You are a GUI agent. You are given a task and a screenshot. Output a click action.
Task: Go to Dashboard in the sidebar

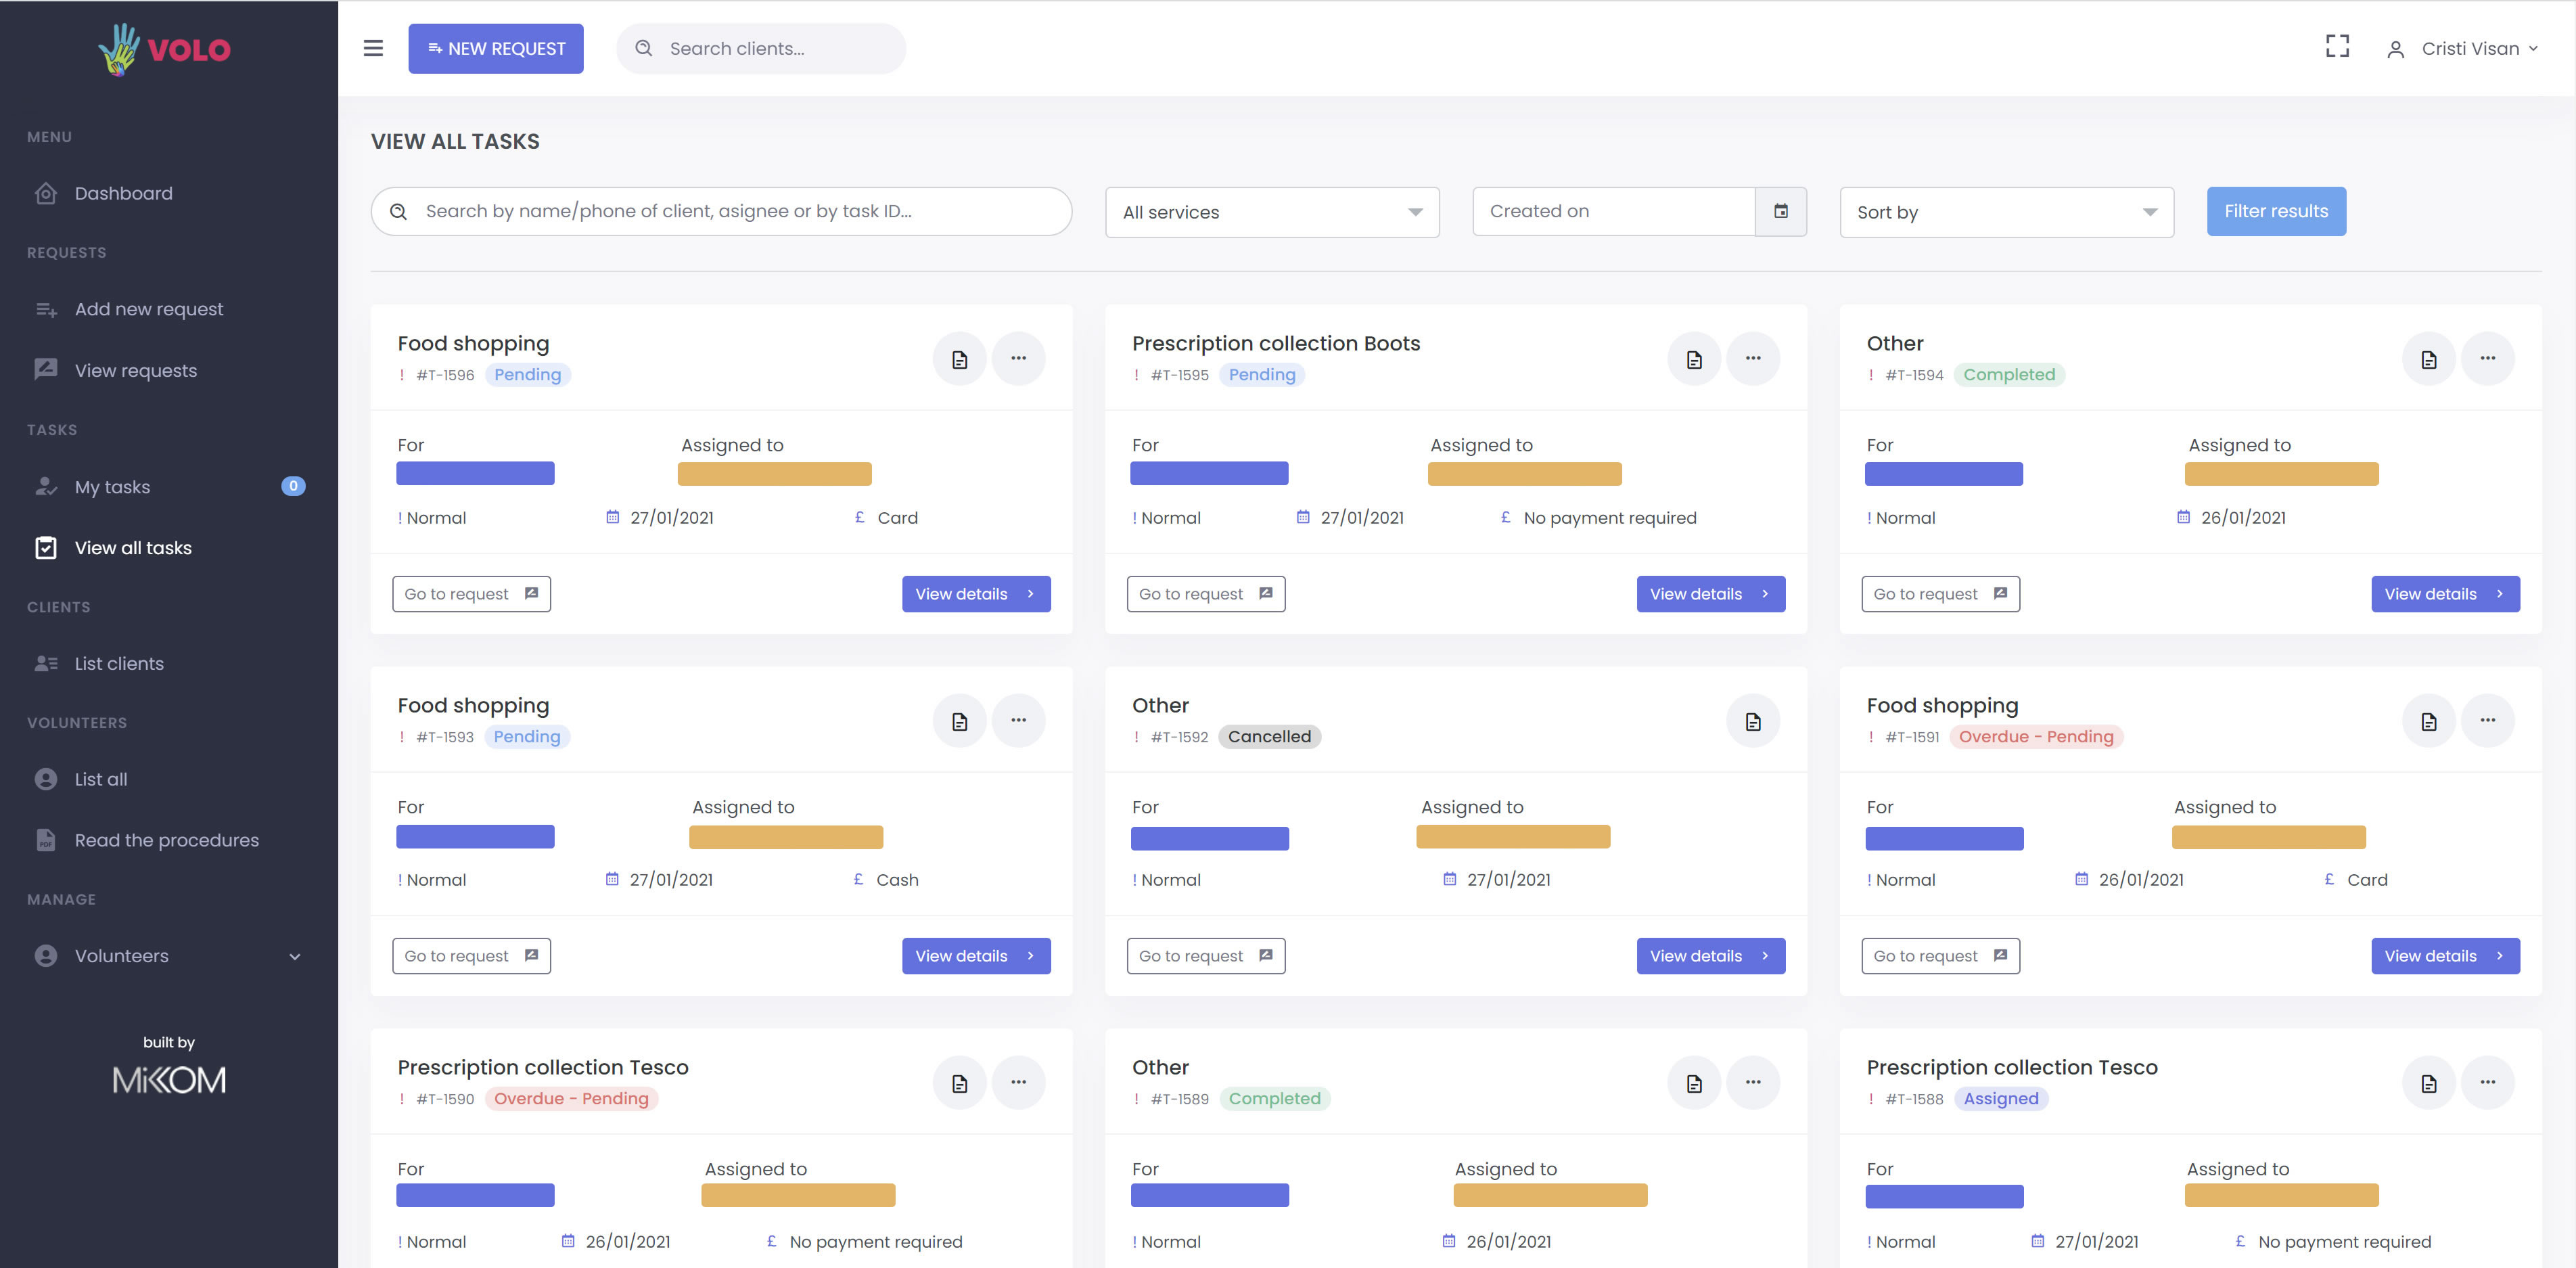123,193
